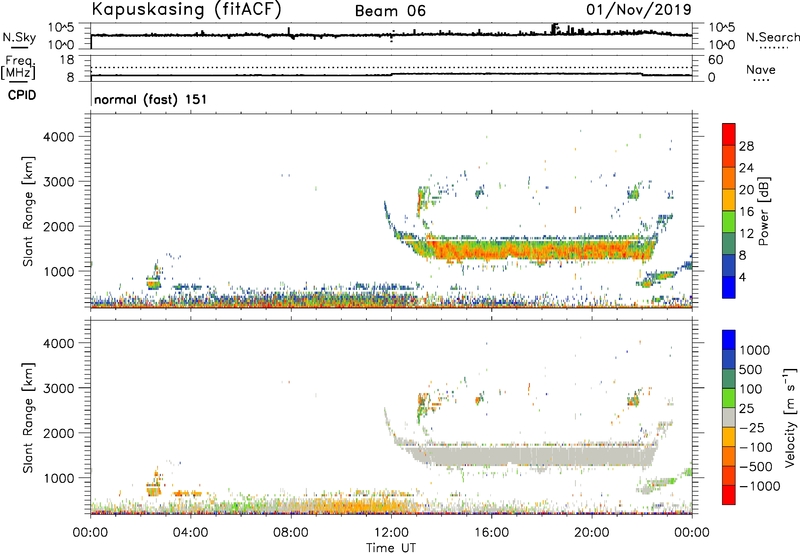The width and height of the screenshot is (800, 554).
Task: Click the '-1000' velocity scale label
Action: pos(760,486)
